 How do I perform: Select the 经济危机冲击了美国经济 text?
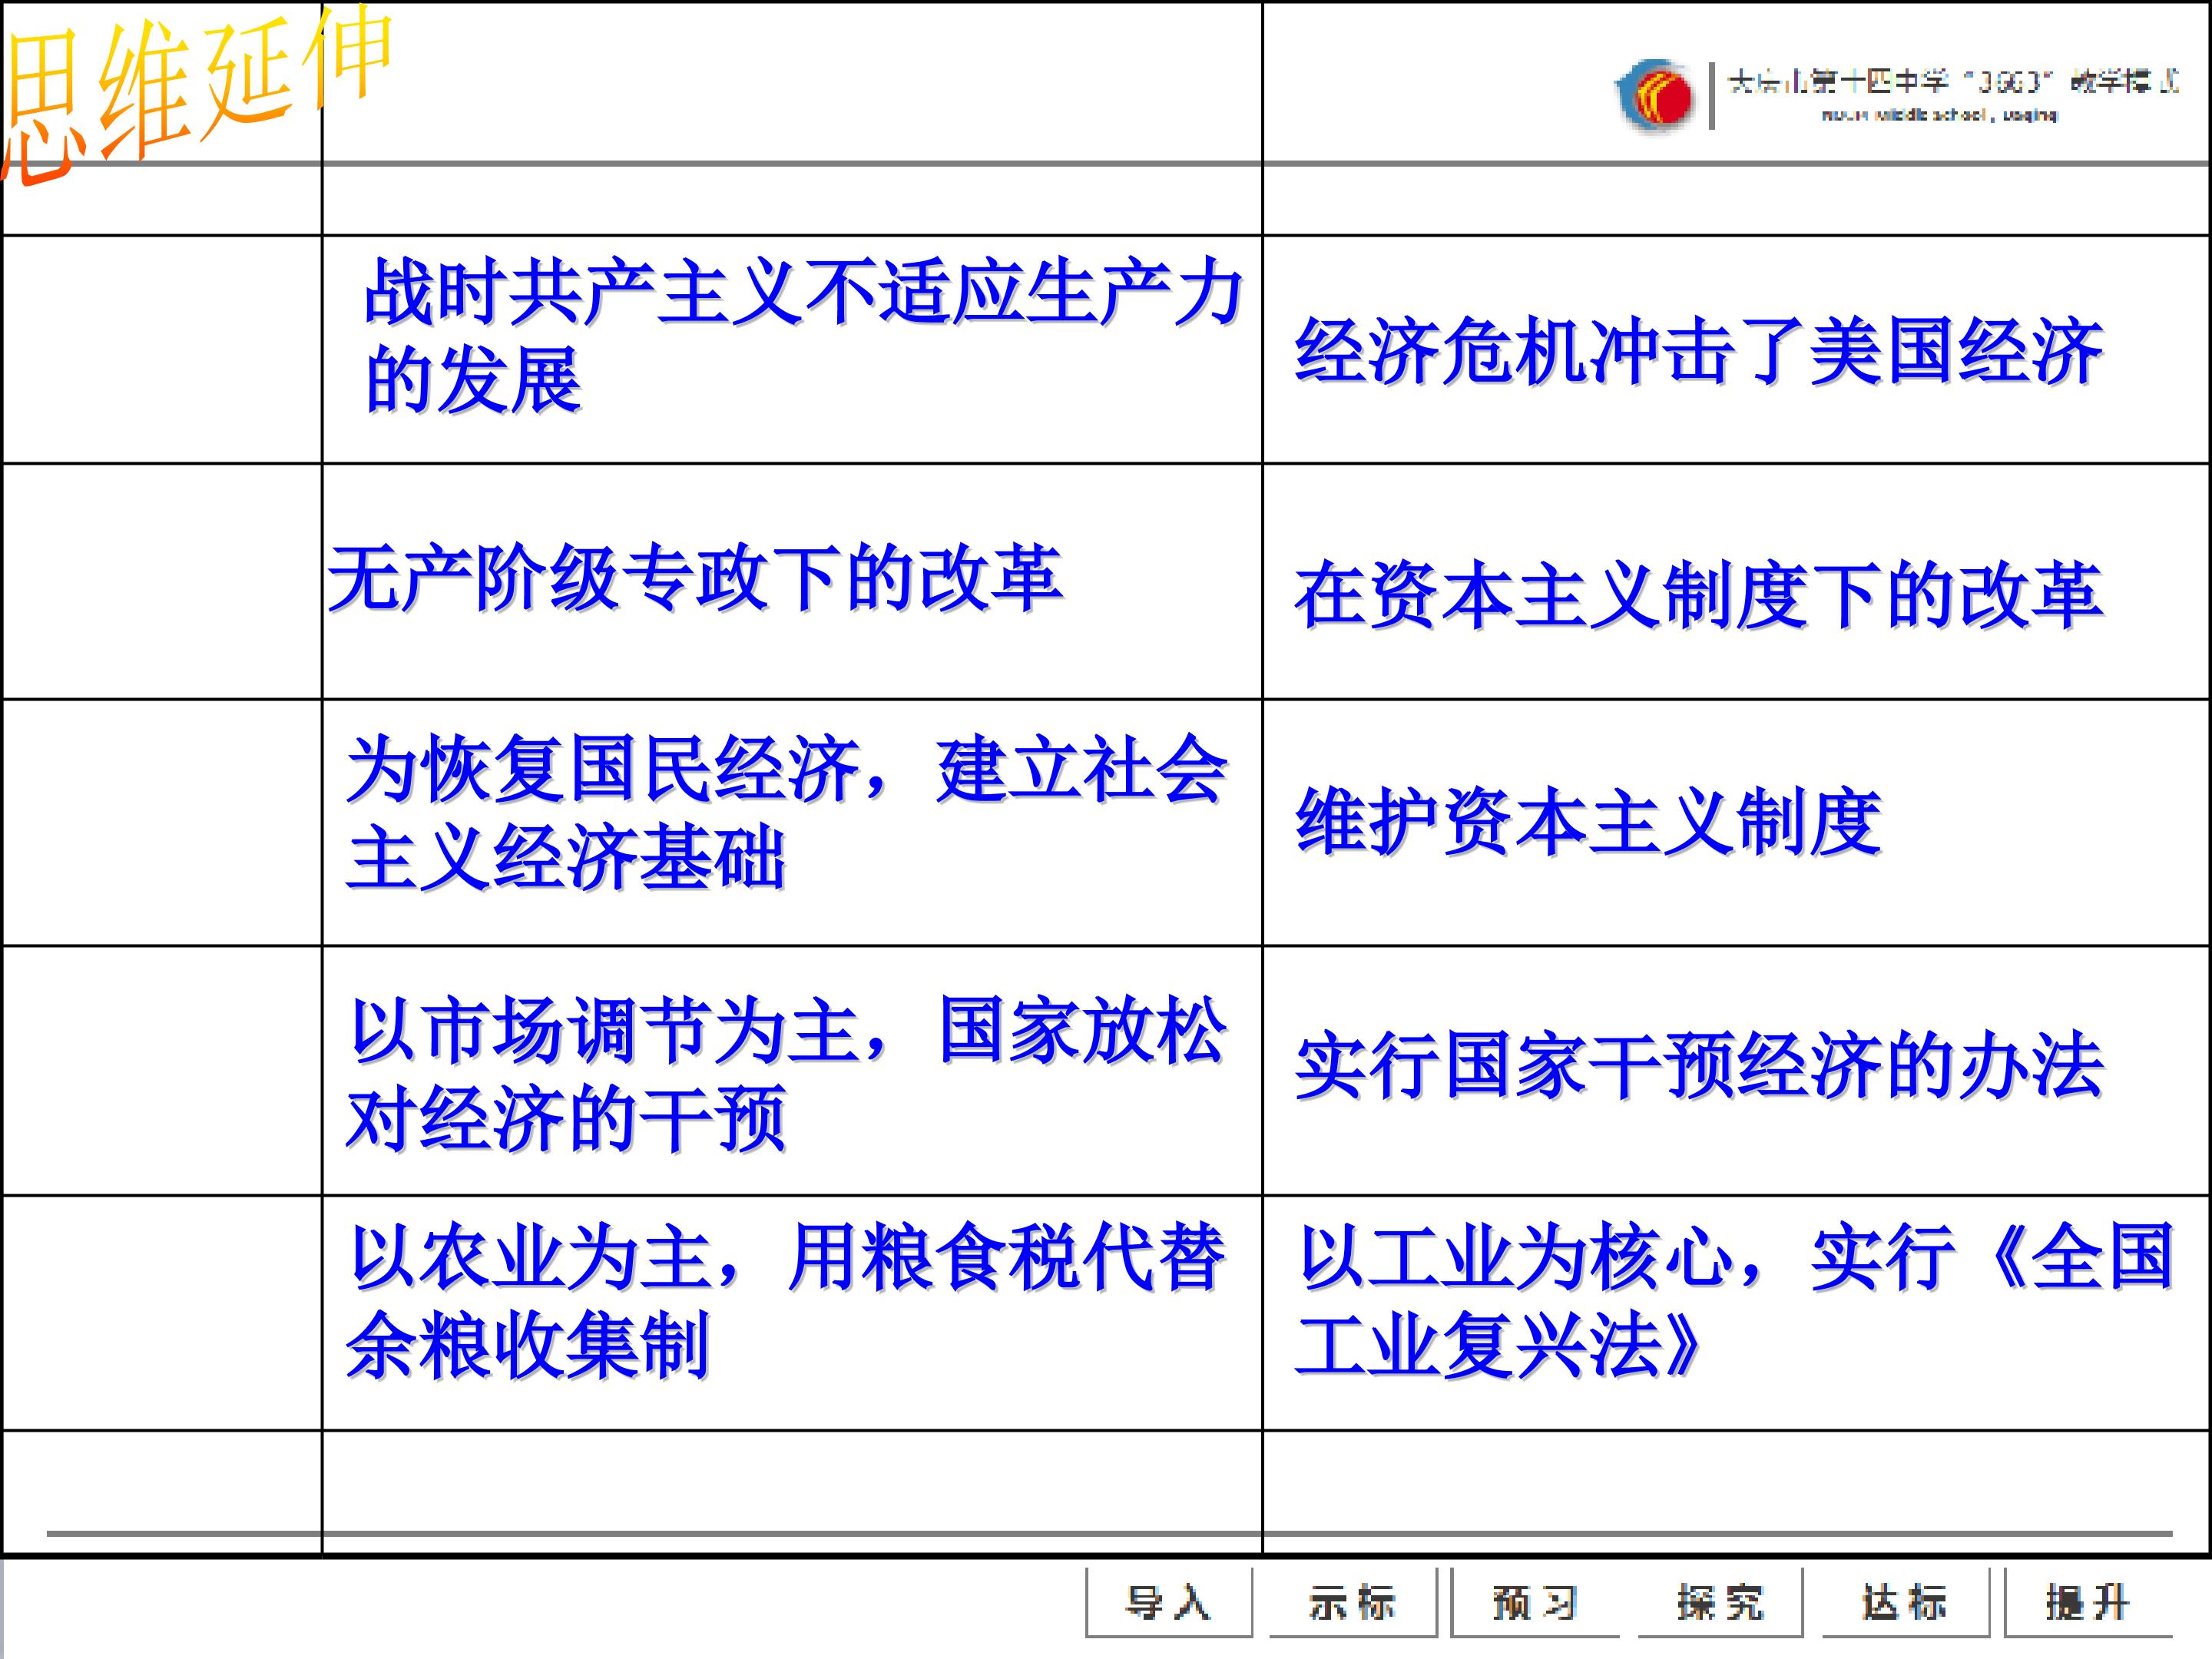[1698, 352]
